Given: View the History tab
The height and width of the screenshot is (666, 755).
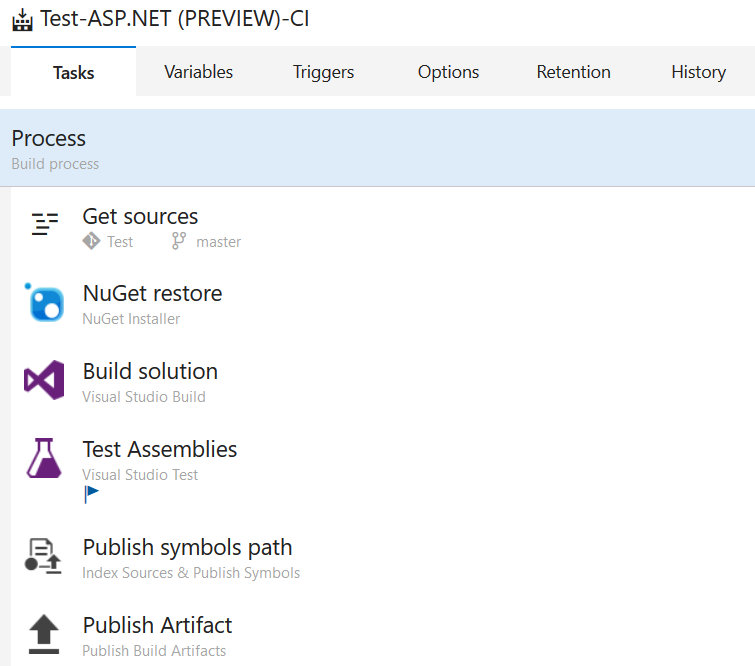Looking at the screenshot, I should tap(699, 72).
